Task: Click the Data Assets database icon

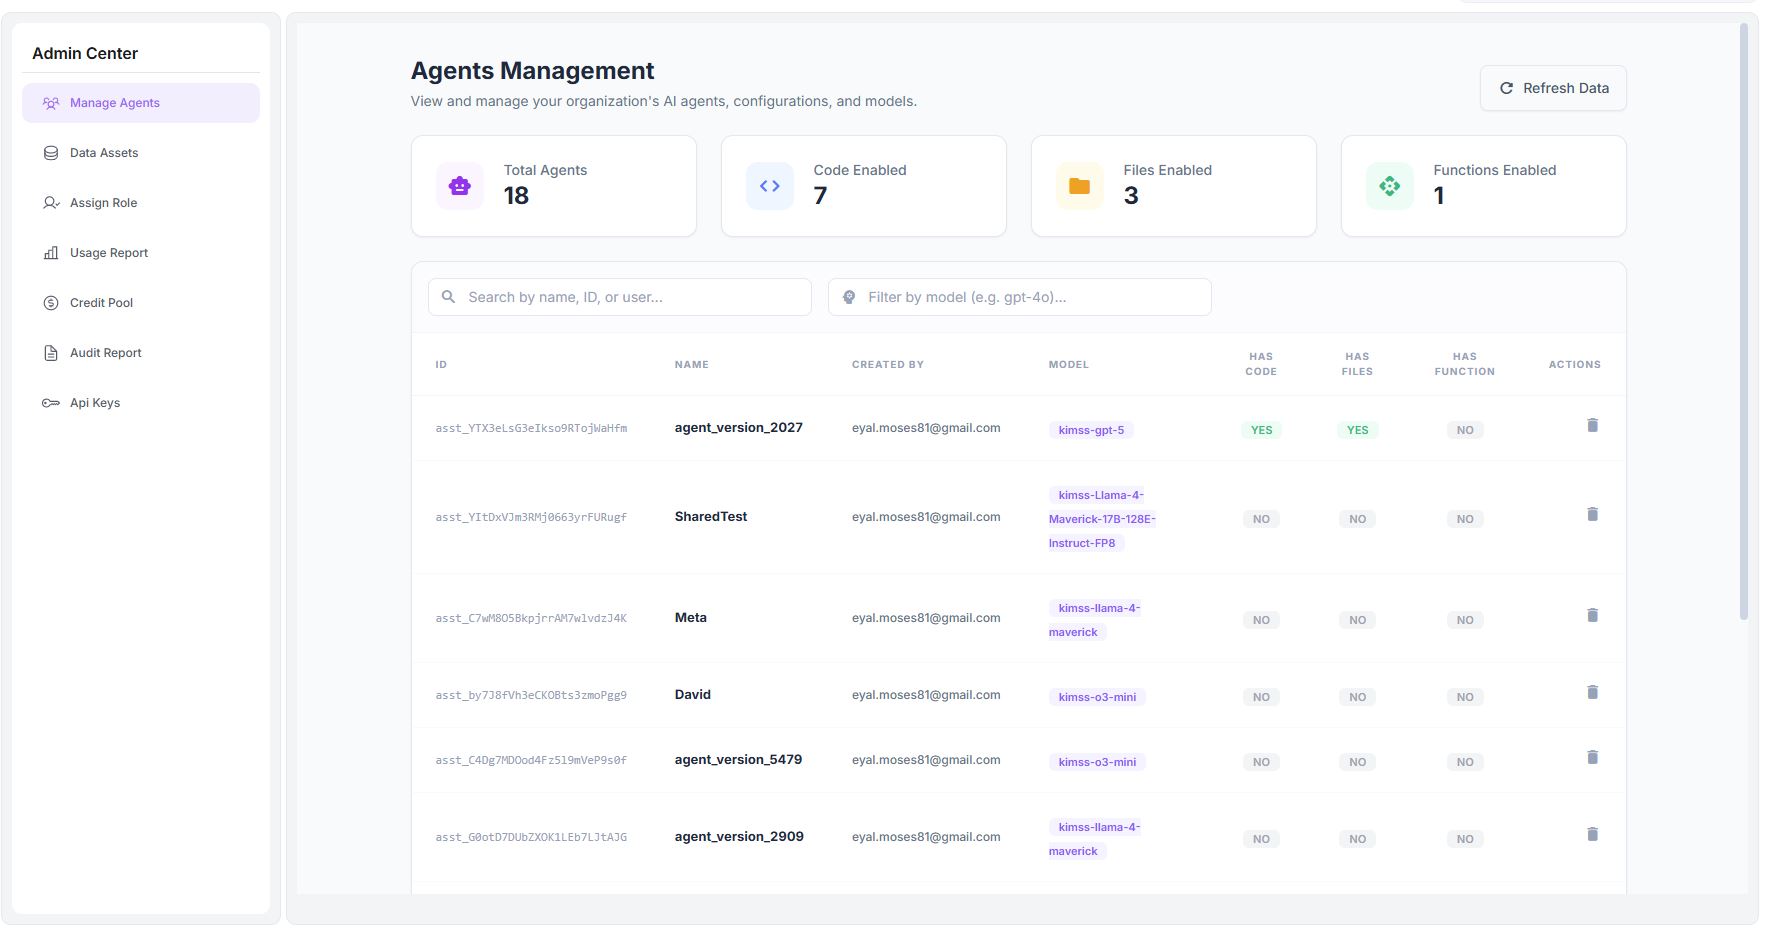Action: click(50, 152)
